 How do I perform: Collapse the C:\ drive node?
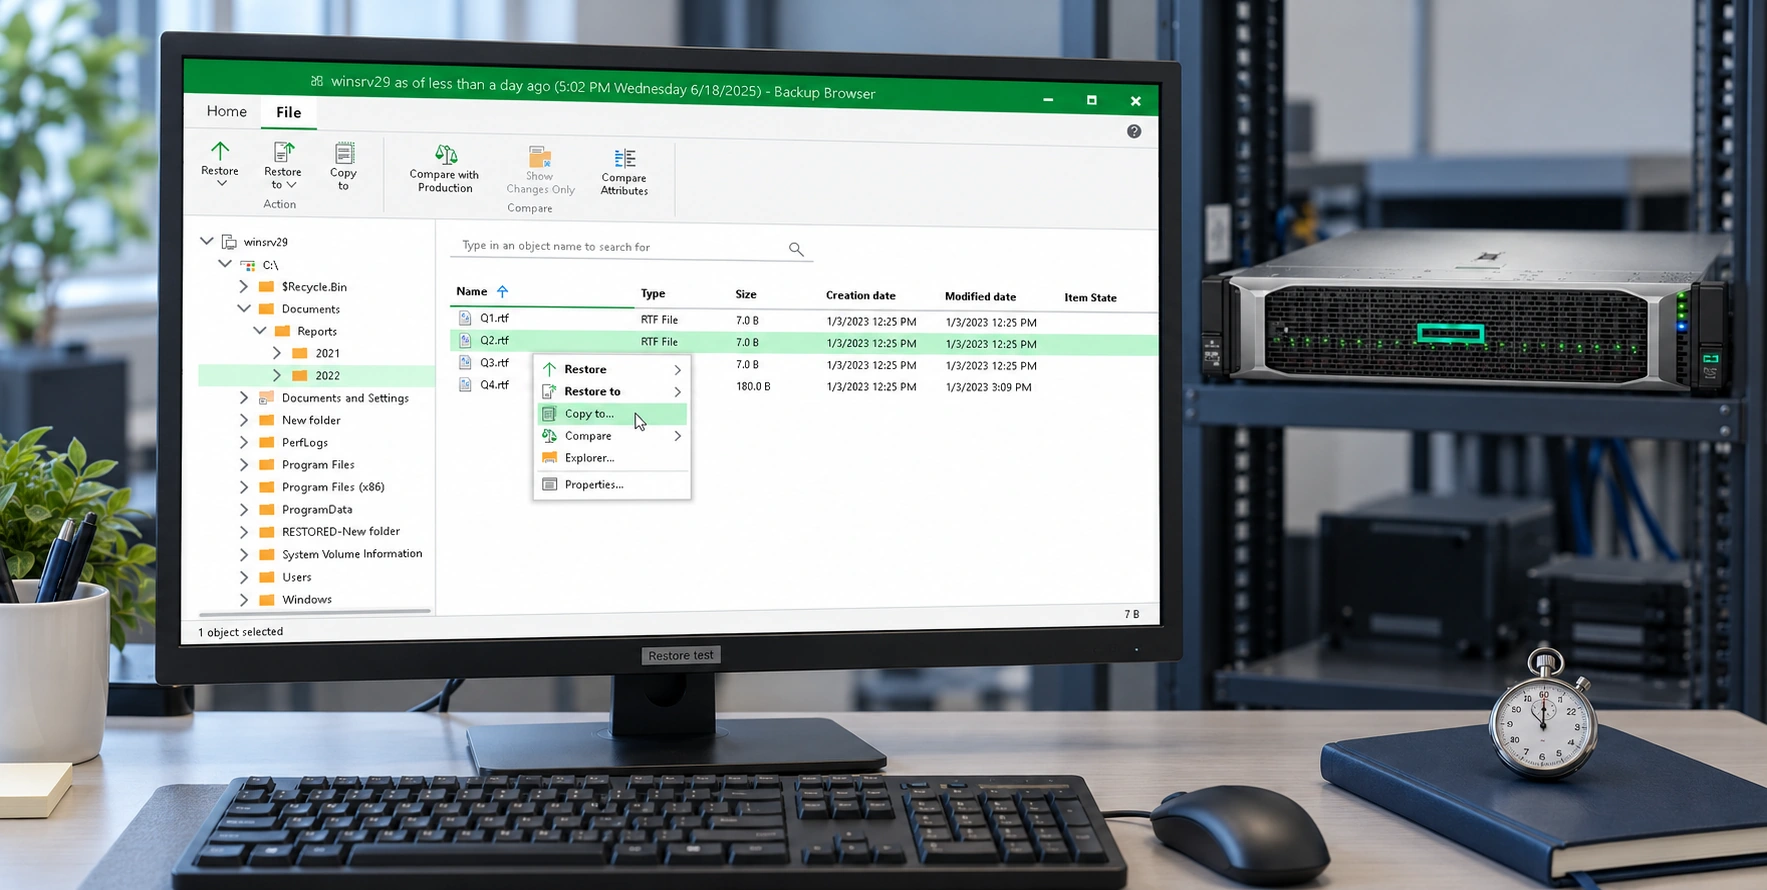tap(225, 264)
